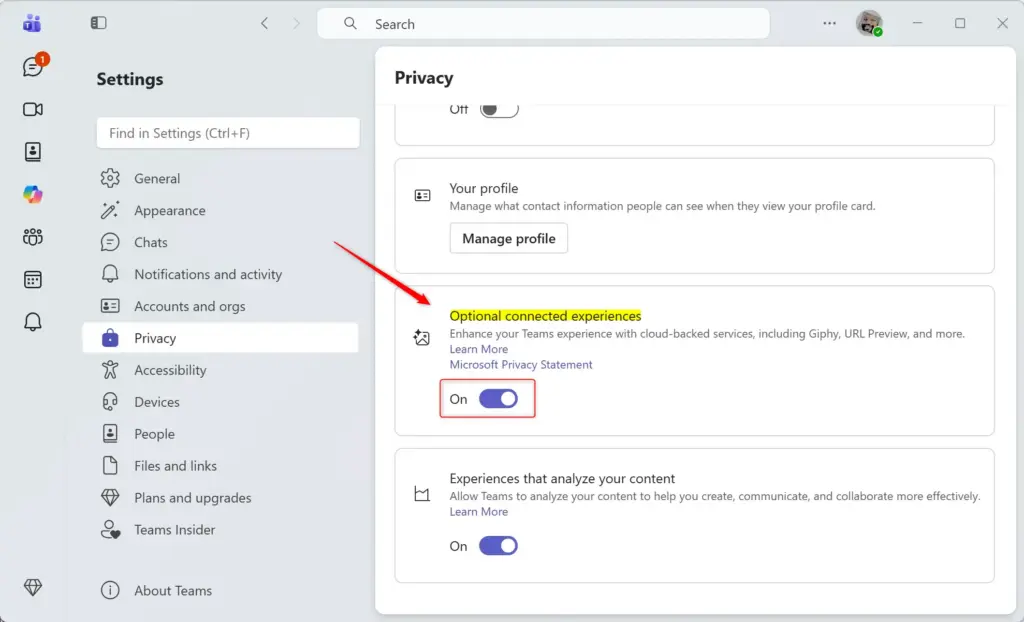1024x622 pixels.
Task: Open Devices settings
Action: [221, 402]
